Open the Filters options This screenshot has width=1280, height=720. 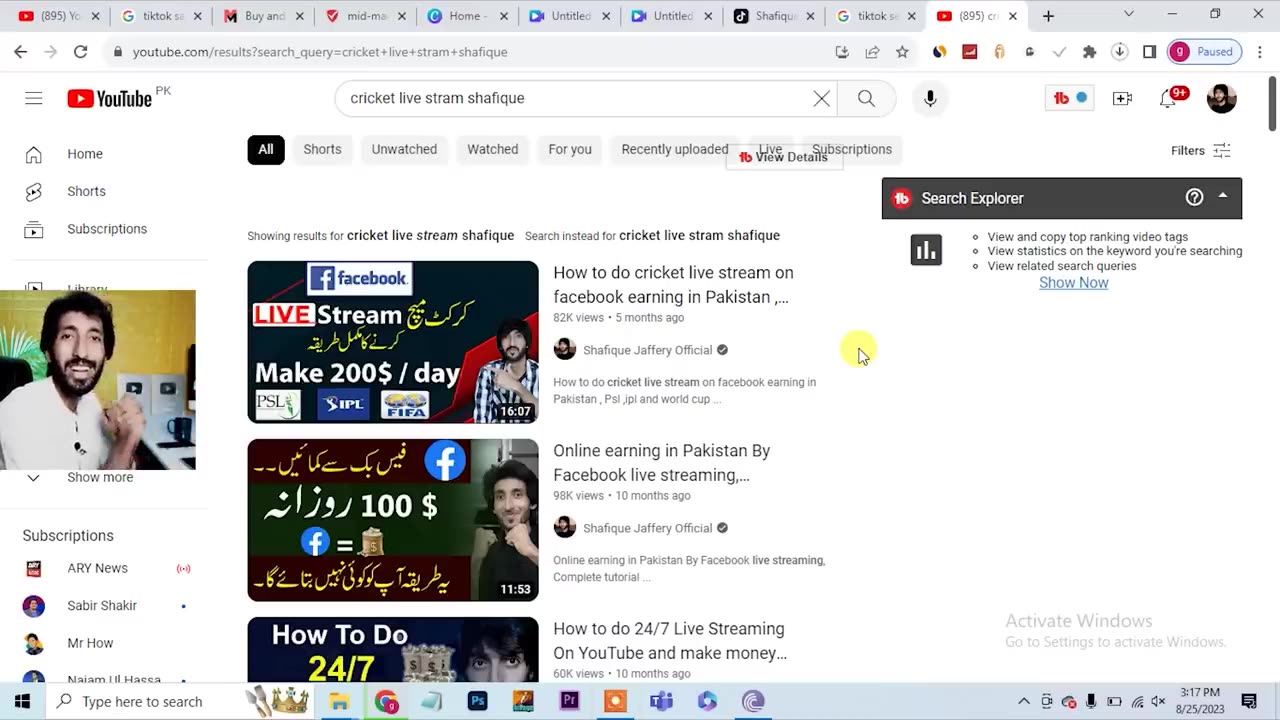[1201, 150]
